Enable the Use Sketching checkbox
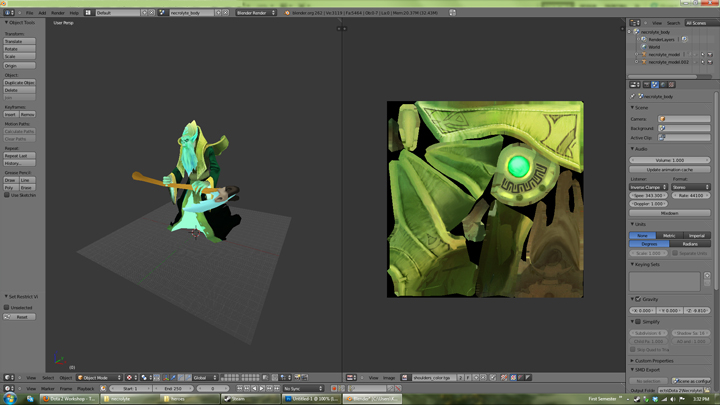 [7, 195]
